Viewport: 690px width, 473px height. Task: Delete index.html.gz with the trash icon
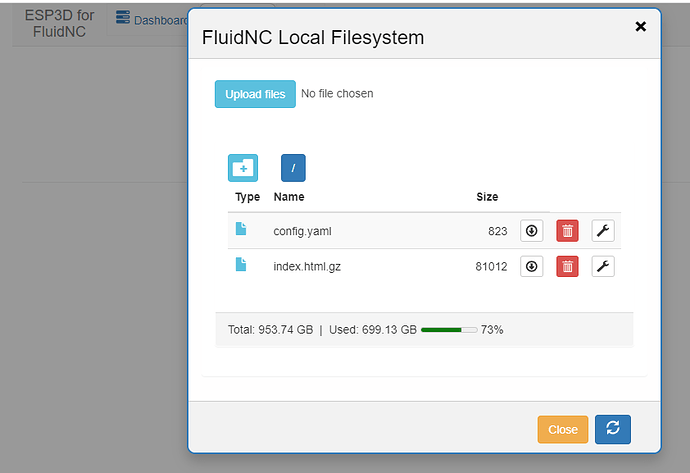pyautogui.click(x=567, y=266)
